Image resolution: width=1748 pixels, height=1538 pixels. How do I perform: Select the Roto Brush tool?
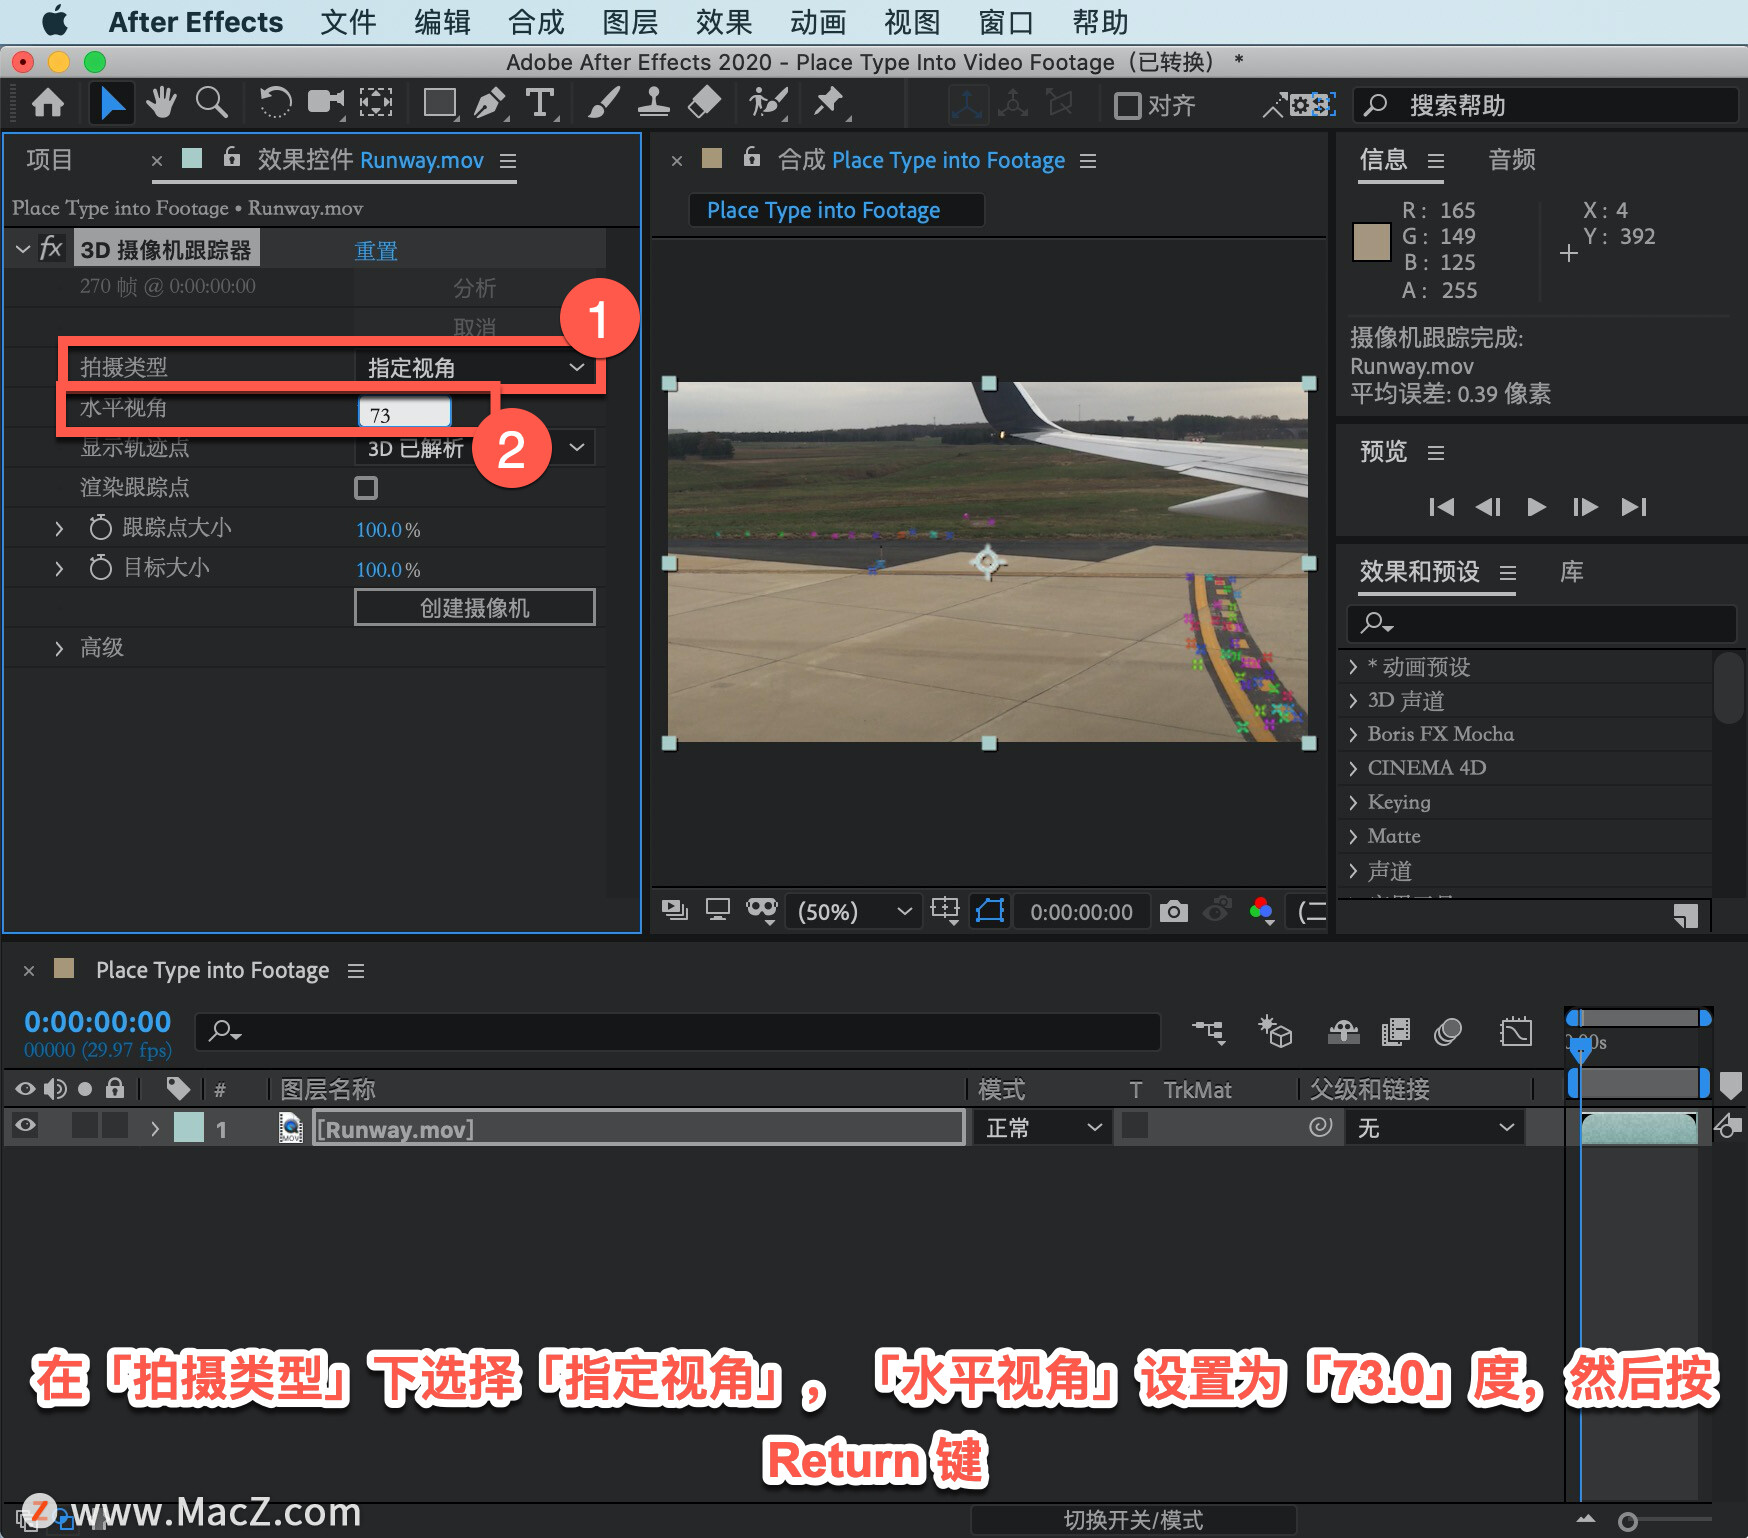[x=768, y=103]
